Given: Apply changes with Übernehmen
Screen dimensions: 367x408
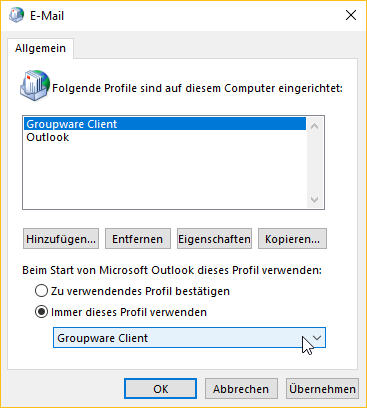Looking at the screenshot, I should pyautogui.click(x=322, y=389).
